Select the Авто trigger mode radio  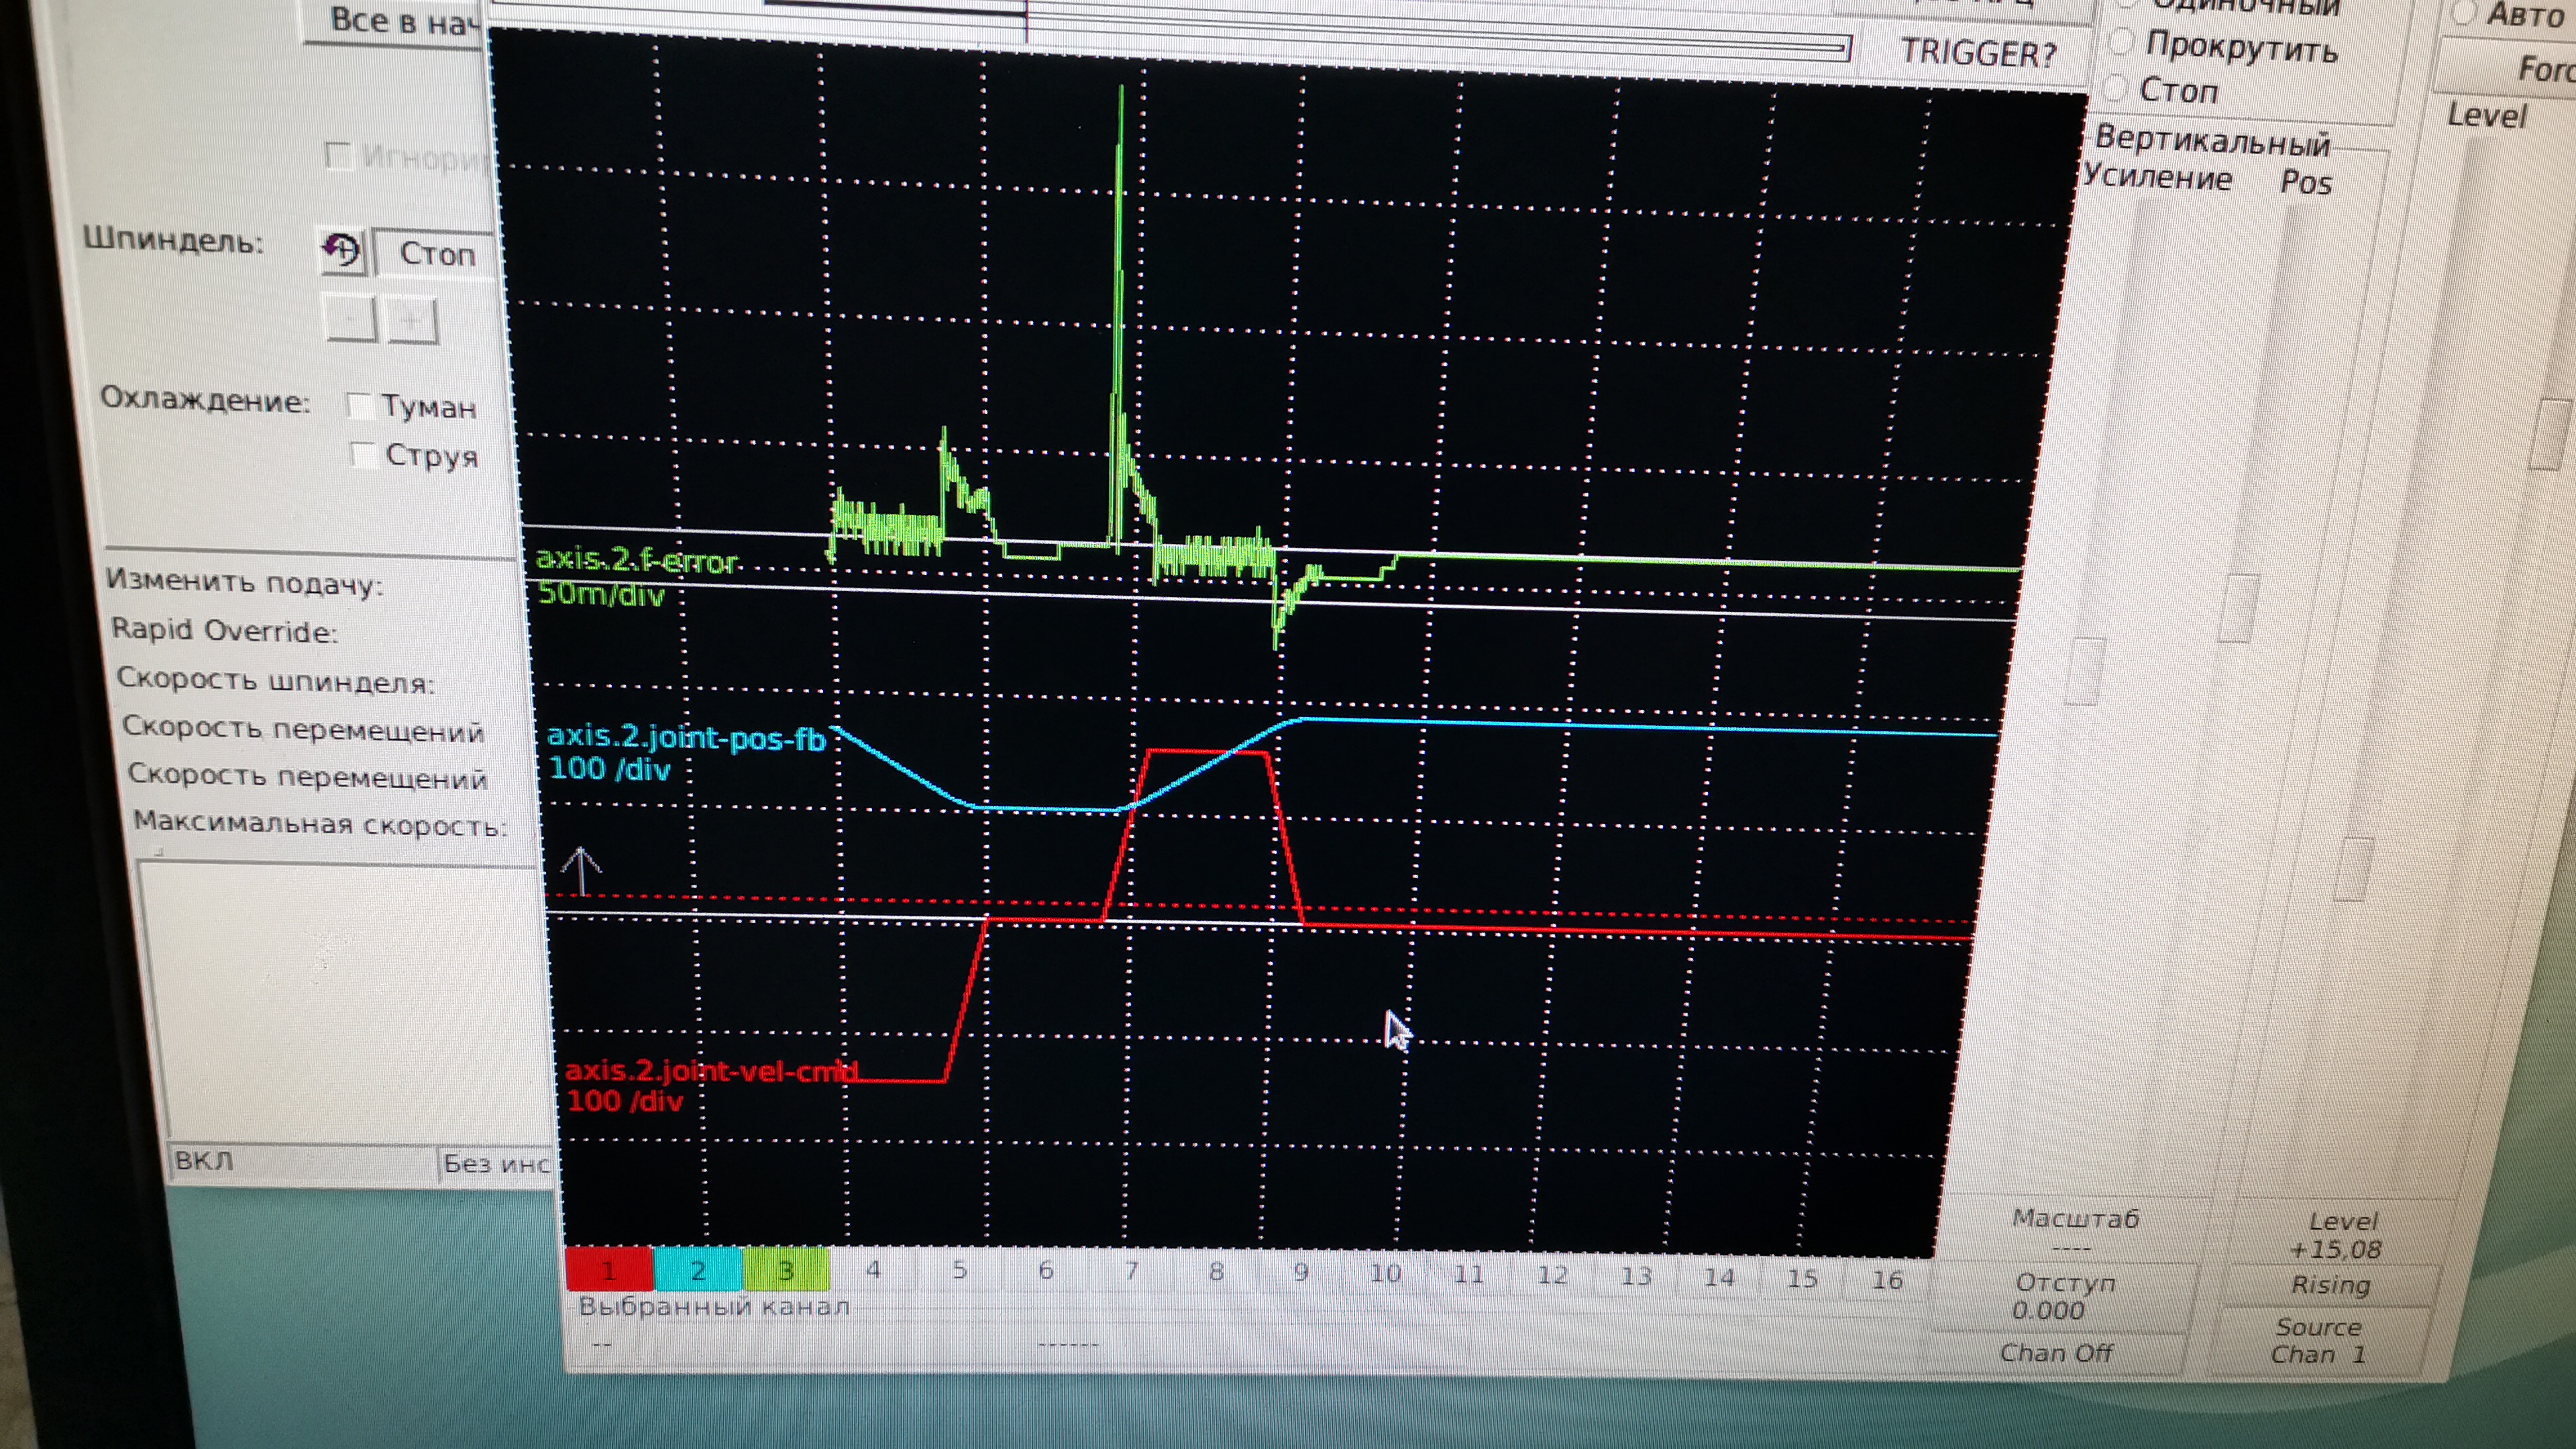[x=2464, y=13]
